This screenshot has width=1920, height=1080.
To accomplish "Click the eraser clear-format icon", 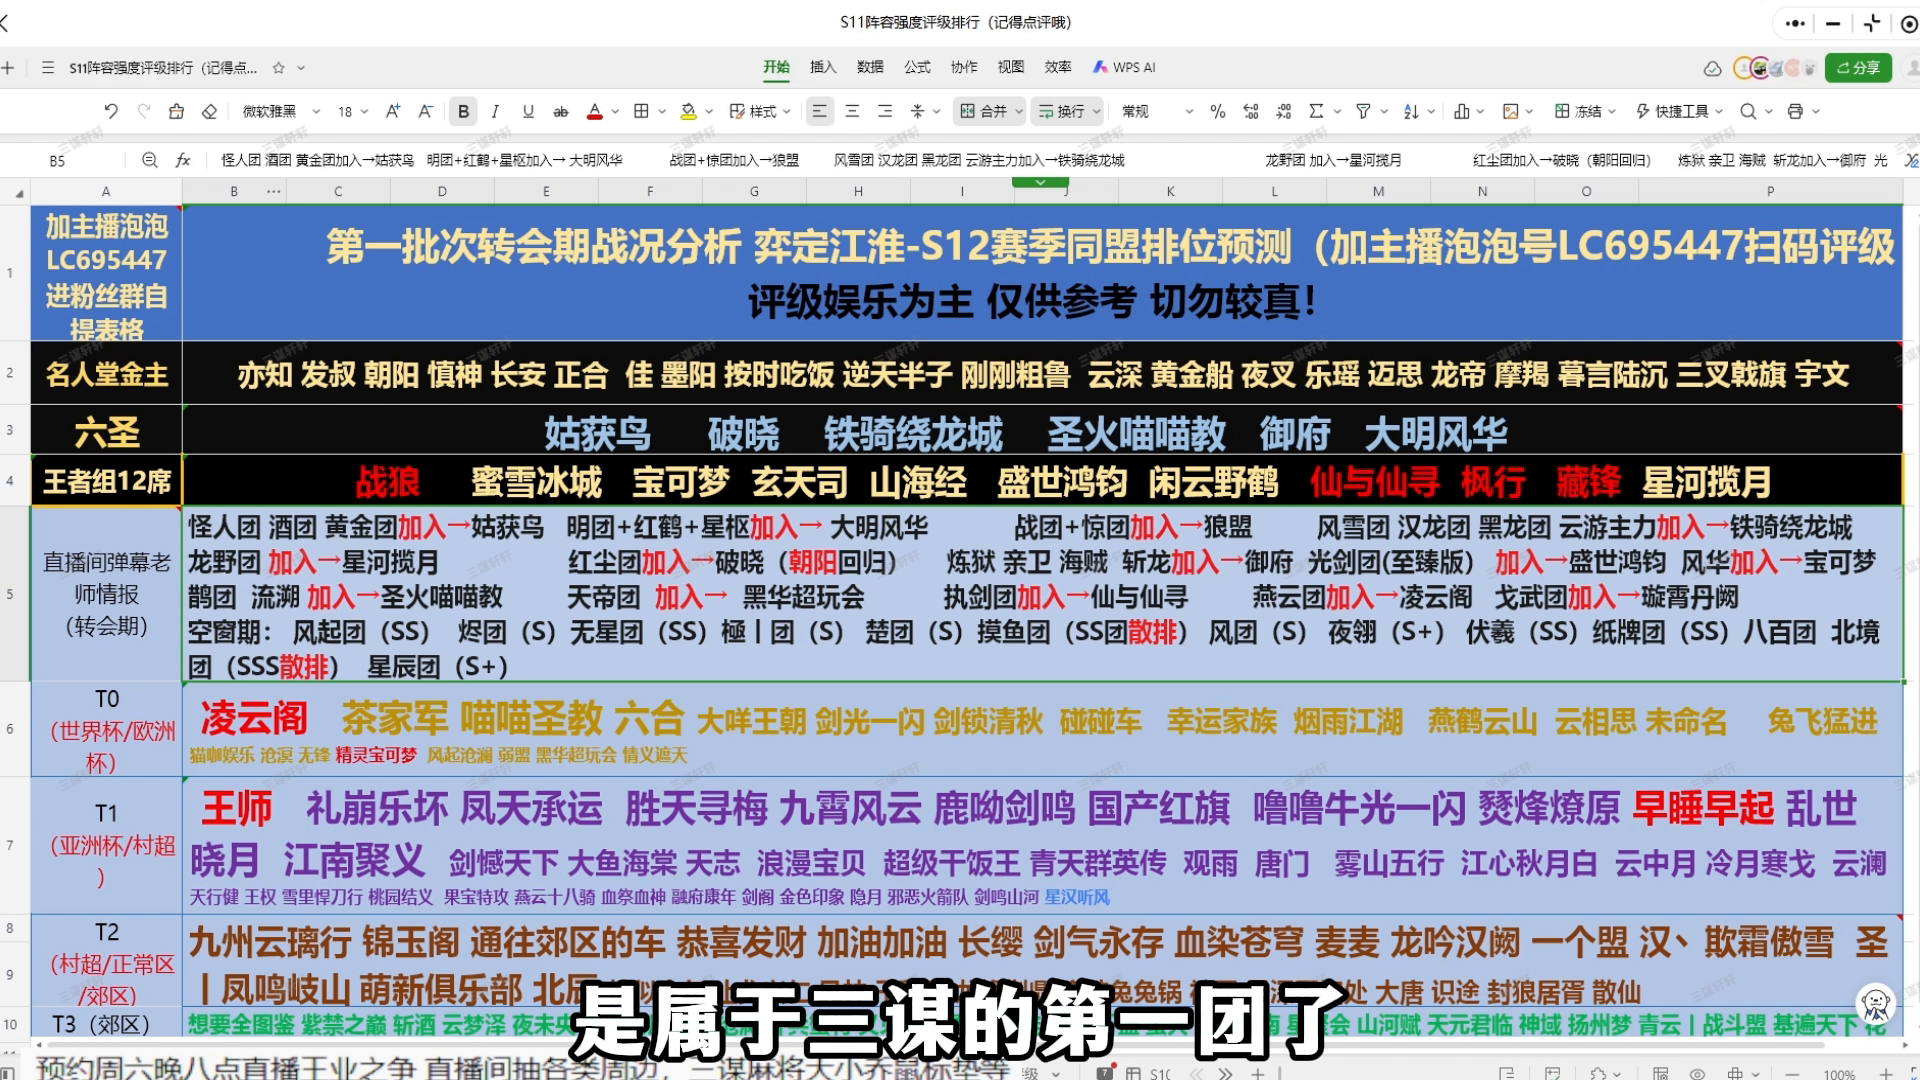I will pos(209,111).
